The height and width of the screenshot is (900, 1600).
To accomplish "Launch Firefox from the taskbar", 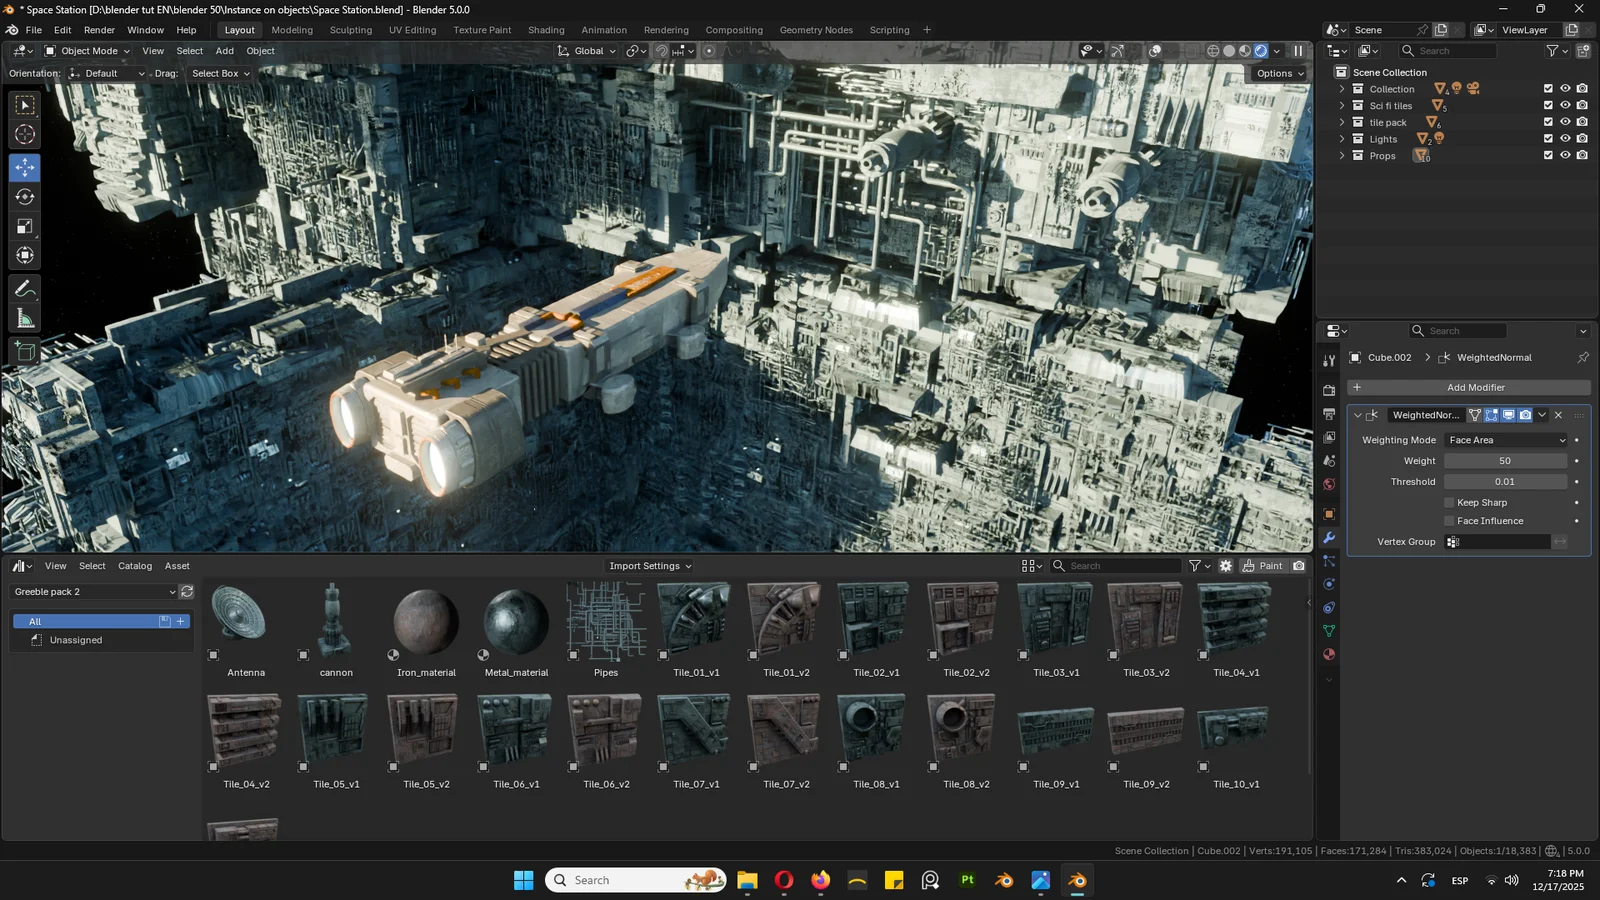I will [x=820, y=880].
